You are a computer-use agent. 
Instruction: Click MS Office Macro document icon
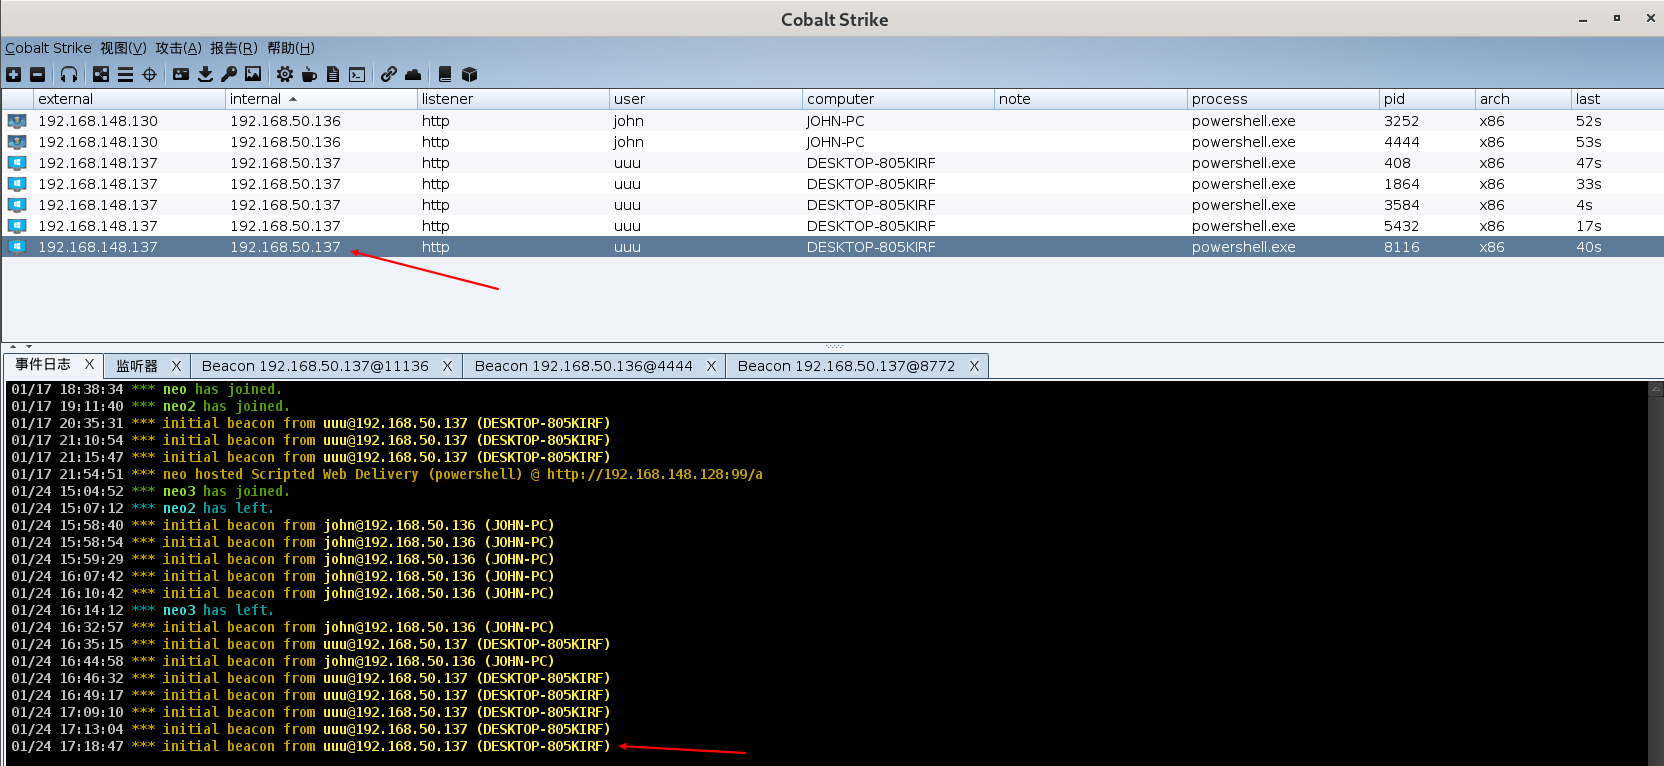pos(333,74)
